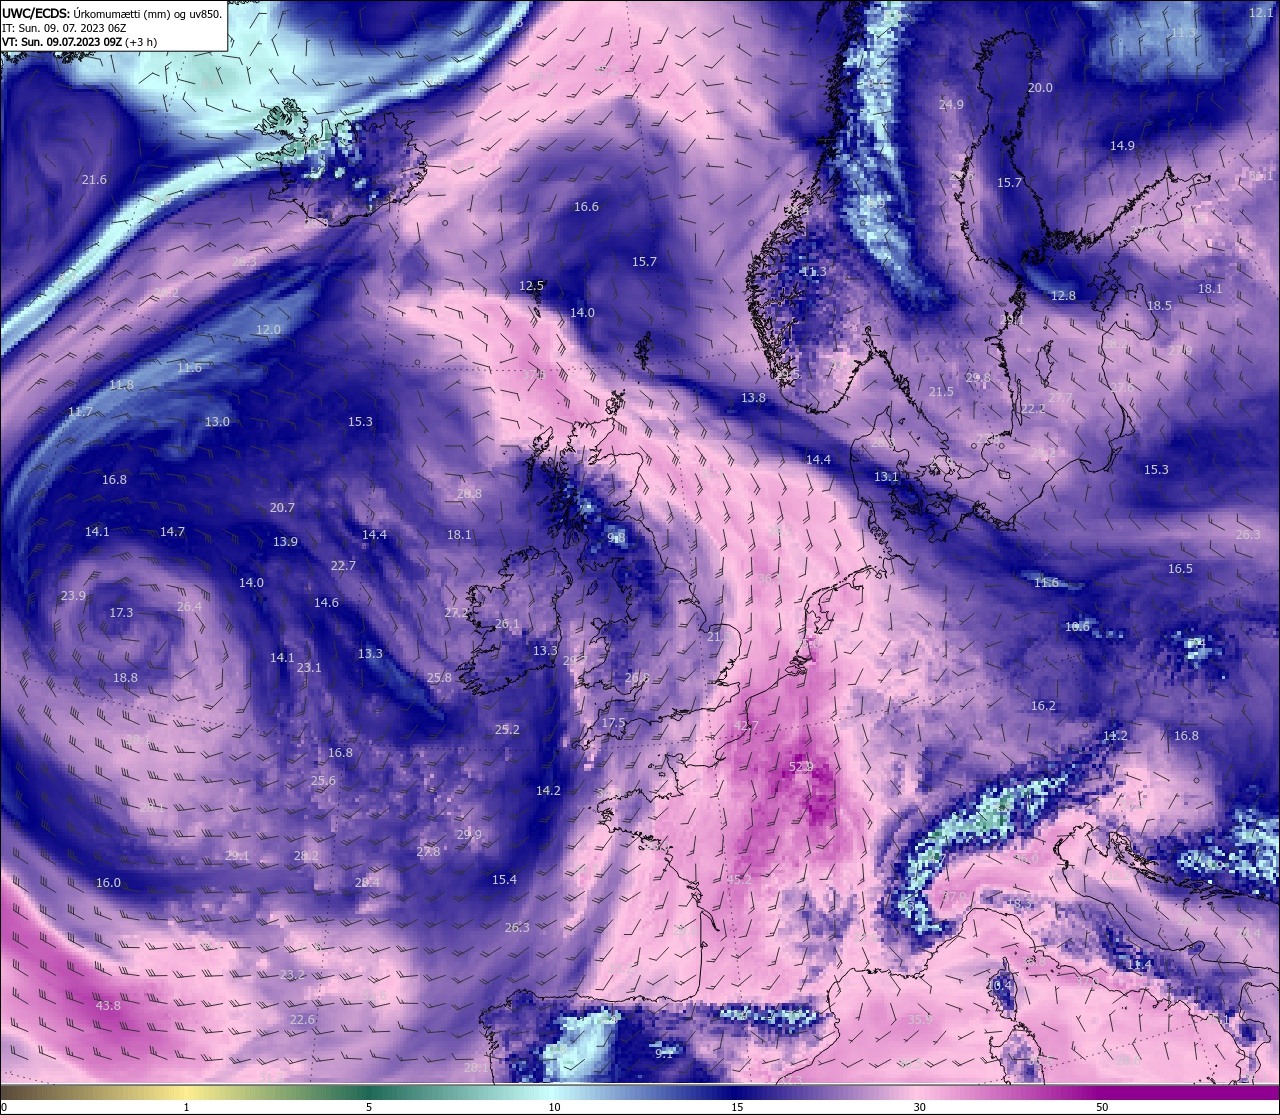Image resolution: width=1280 pixels, height=1115 pixels.
Task: Click the 12.5 value near the Faroe Islands
Action: (x=531, y=286)
